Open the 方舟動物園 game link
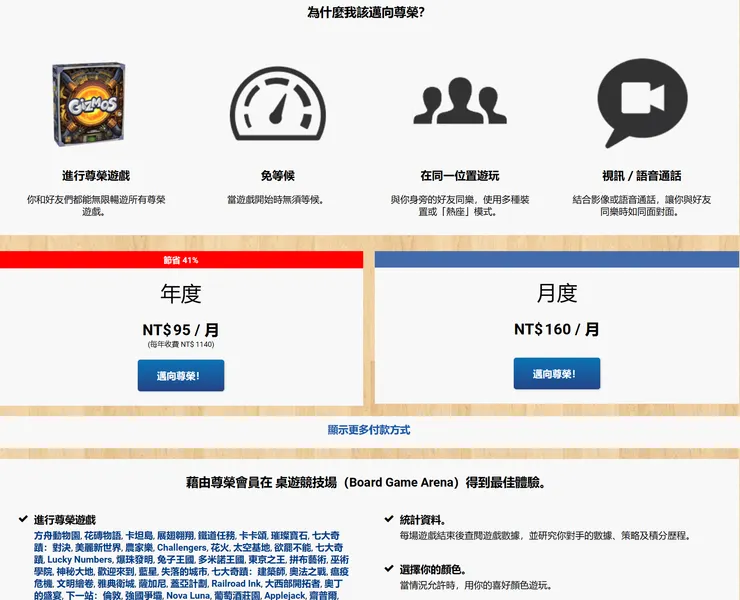 tap(57, 536)
